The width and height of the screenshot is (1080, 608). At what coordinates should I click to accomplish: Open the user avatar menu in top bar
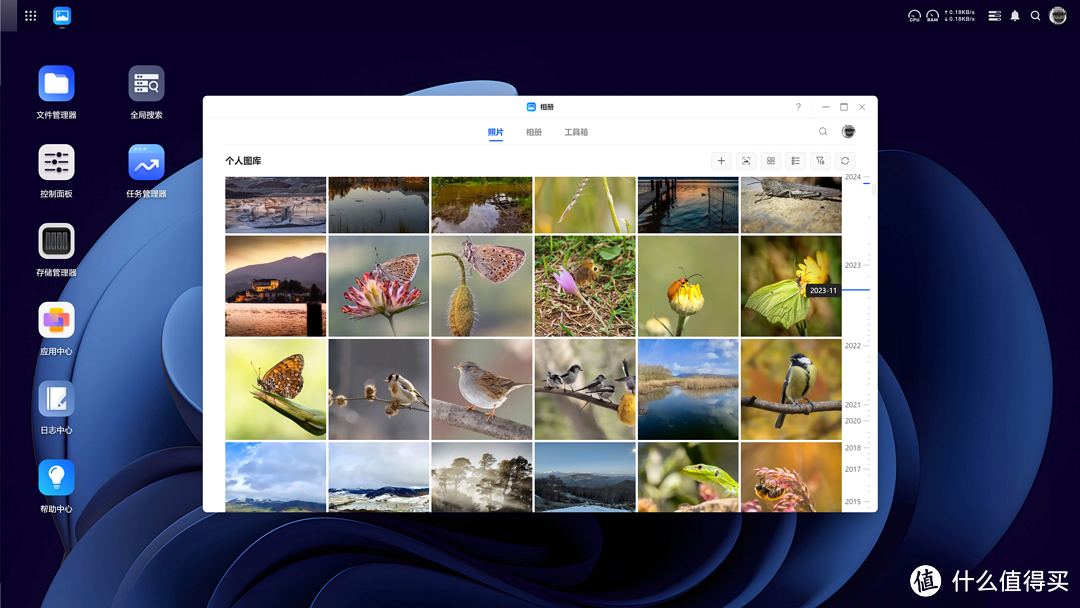1058,15
